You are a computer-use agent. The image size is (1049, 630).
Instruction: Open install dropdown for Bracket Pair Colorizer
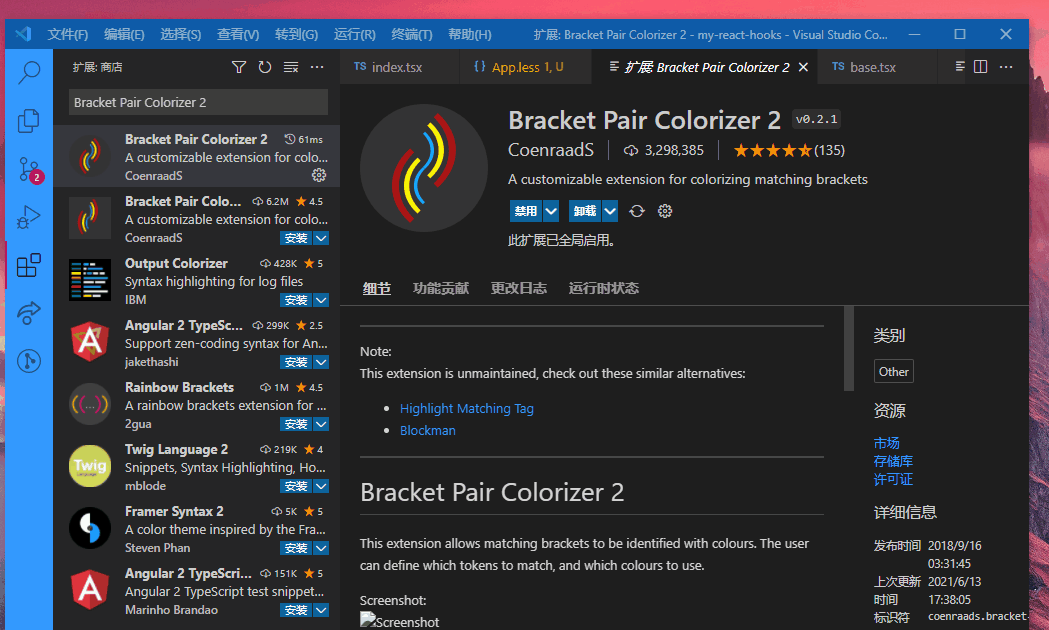[x=321, y=238]
